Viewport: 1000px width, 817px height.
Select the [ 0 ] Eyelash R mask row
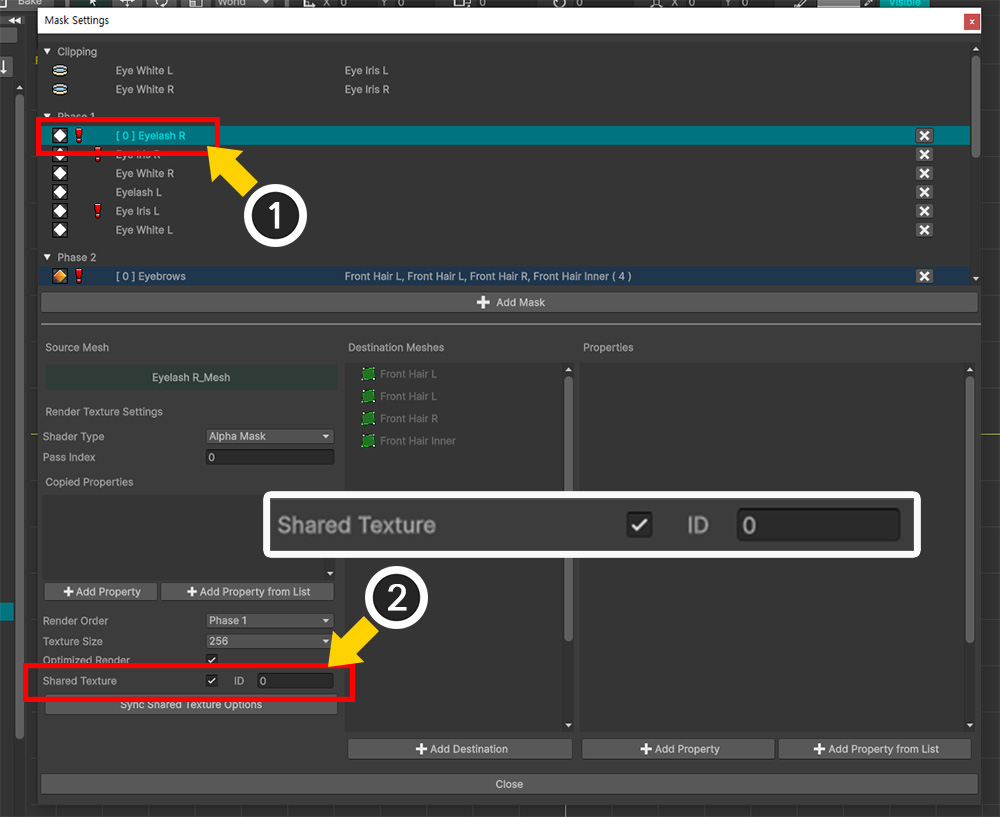click(x=504, y=135)
